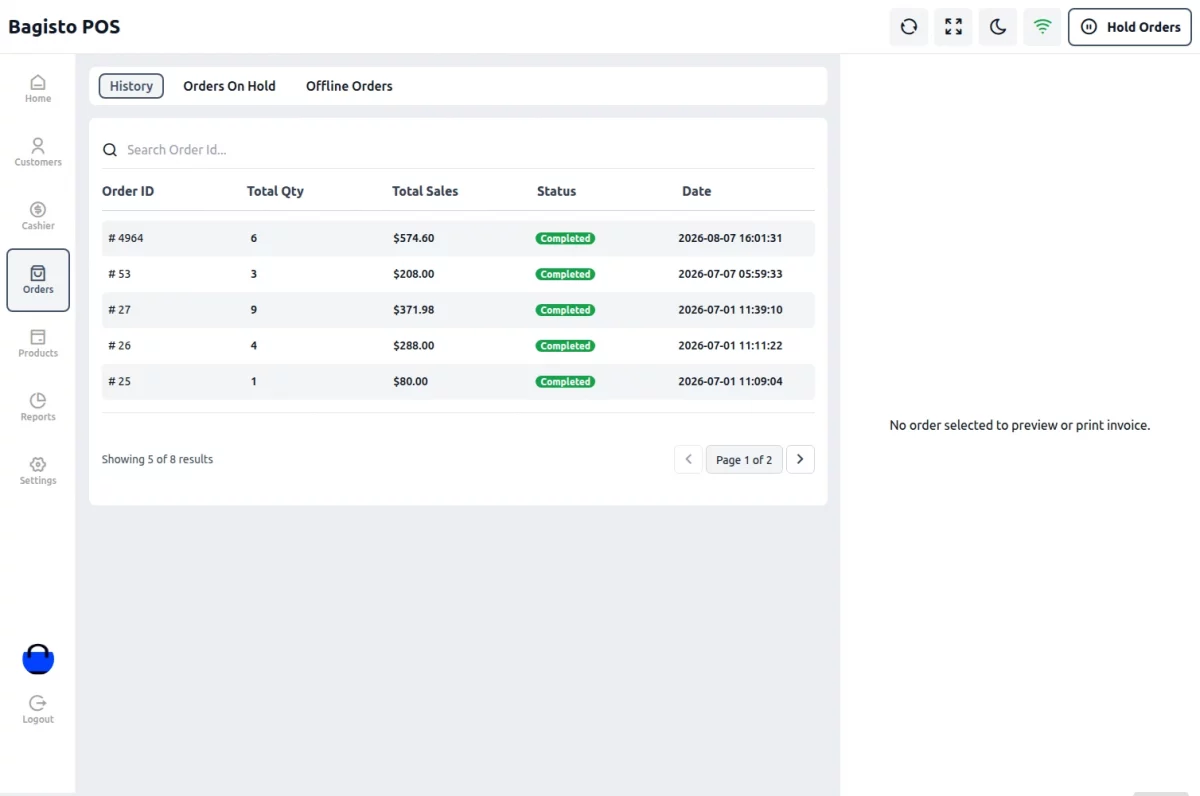Switch to the History tab
1200x796 pixels.
[x=131, y=86]
